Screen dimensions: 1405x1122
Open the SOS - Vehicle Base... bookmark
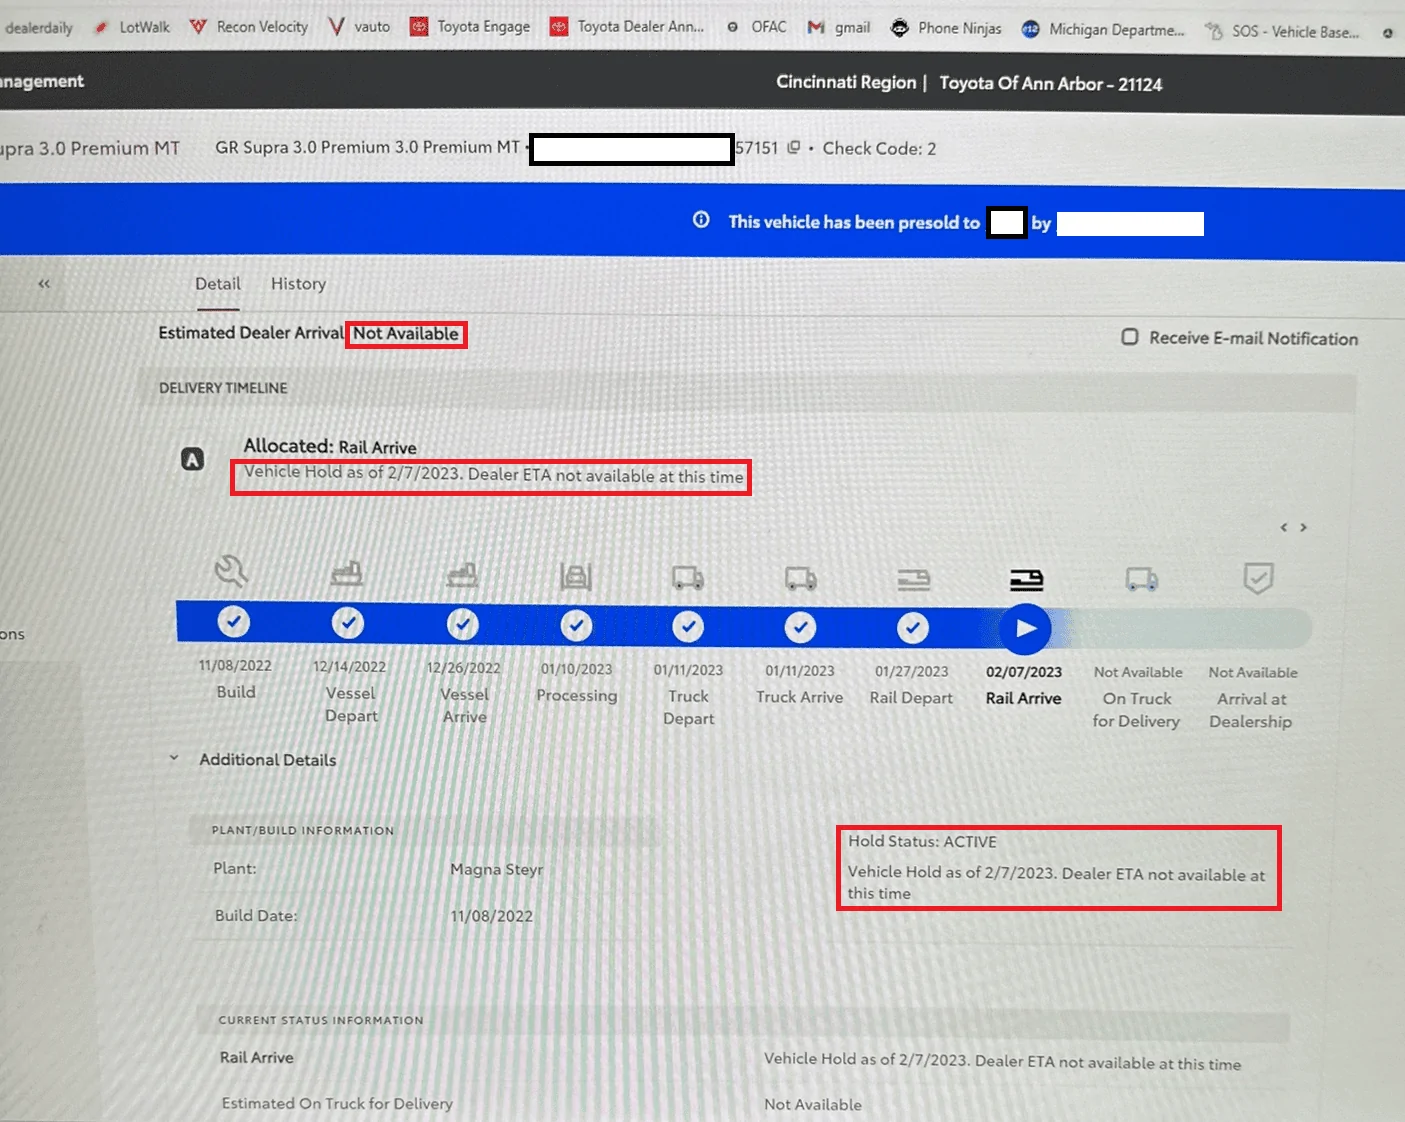tap(1282, 32)
